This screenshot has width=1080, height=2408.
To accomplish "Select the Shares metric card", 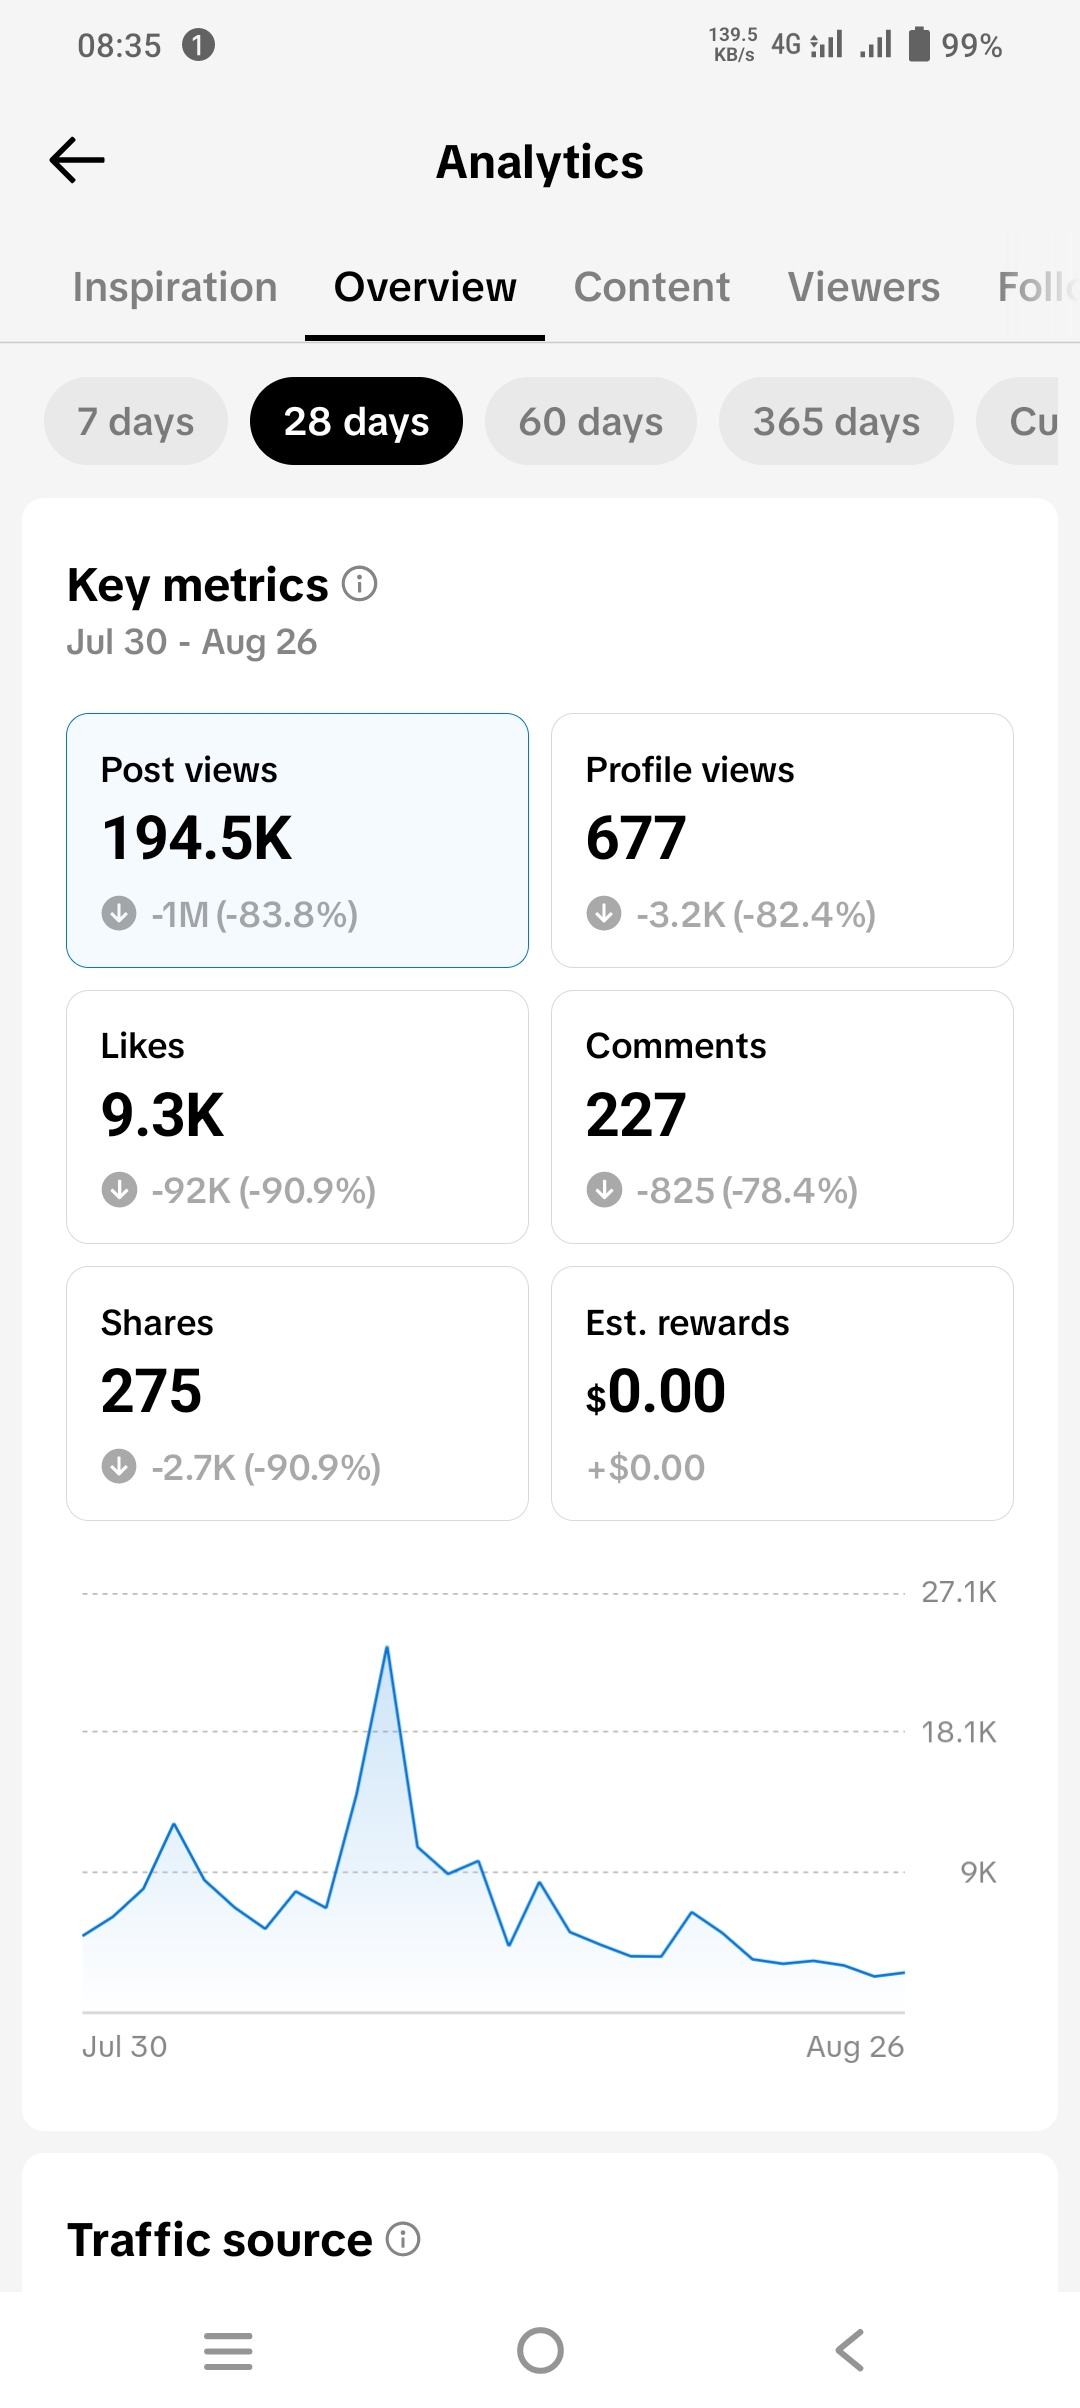I will (297, 1393).
